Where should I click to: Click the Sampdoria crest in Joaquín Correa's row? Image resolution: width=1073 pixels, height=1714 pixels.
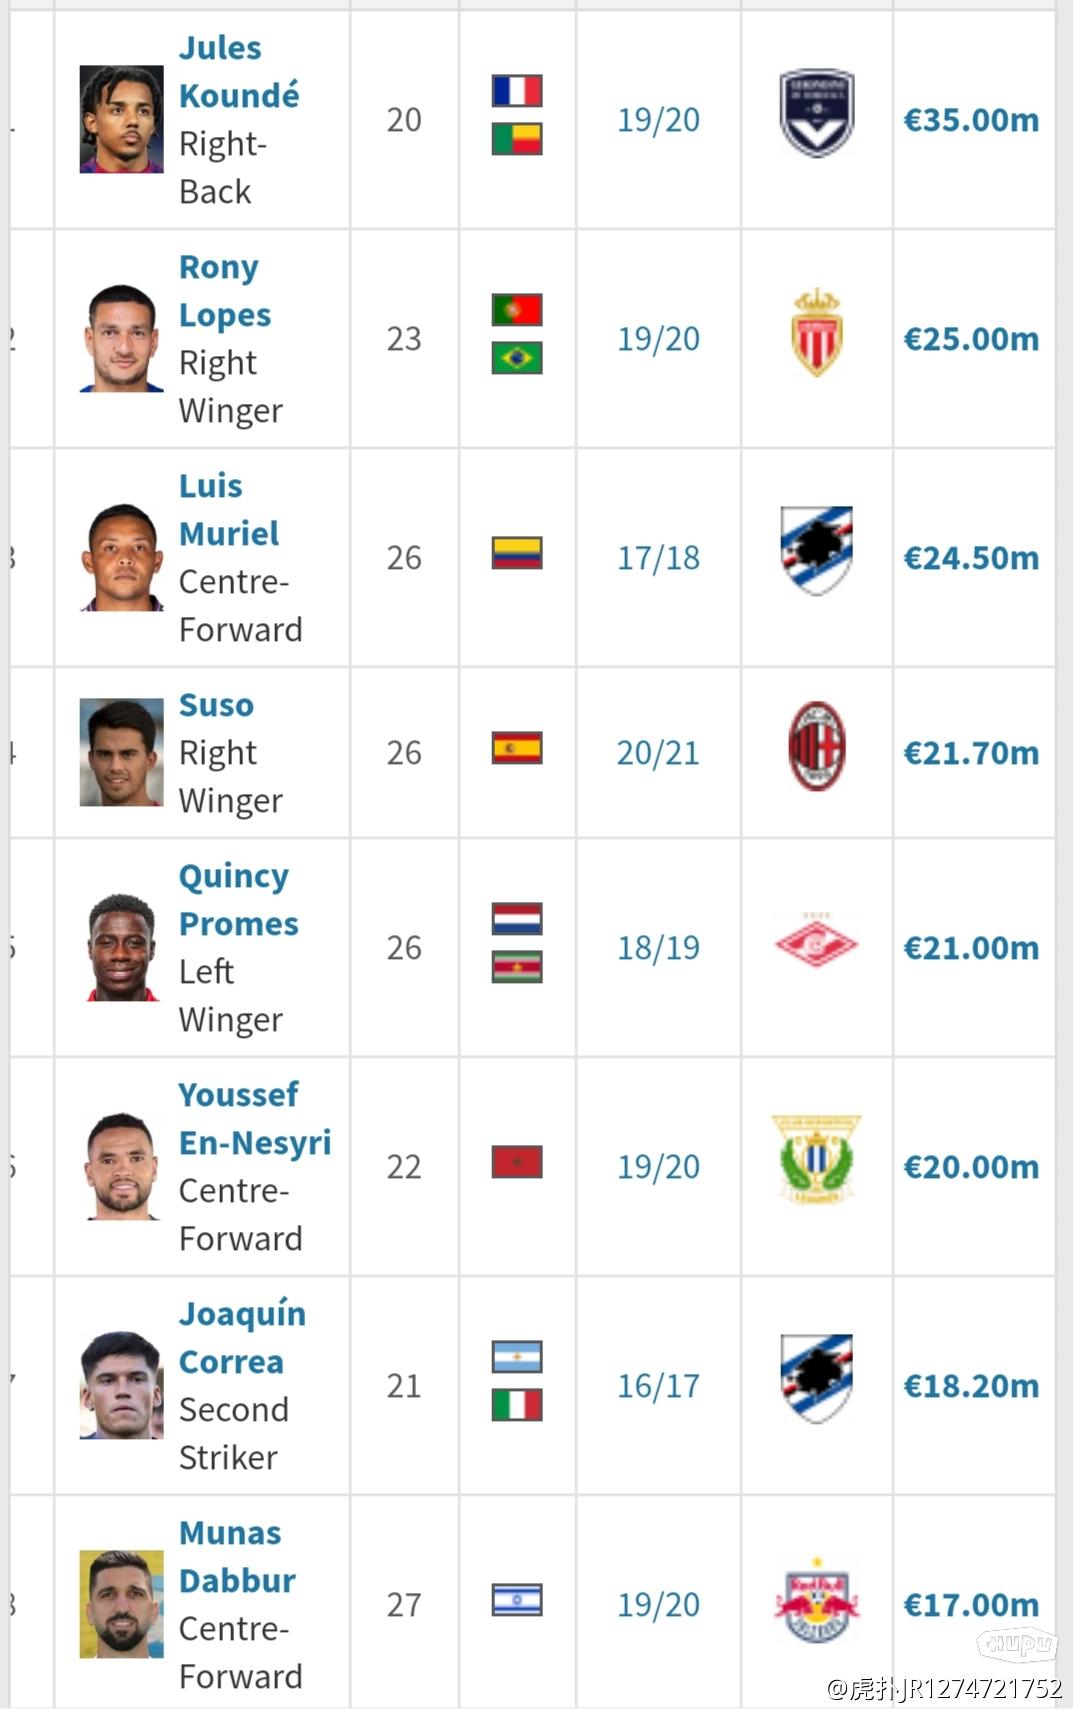point(817,1379)
